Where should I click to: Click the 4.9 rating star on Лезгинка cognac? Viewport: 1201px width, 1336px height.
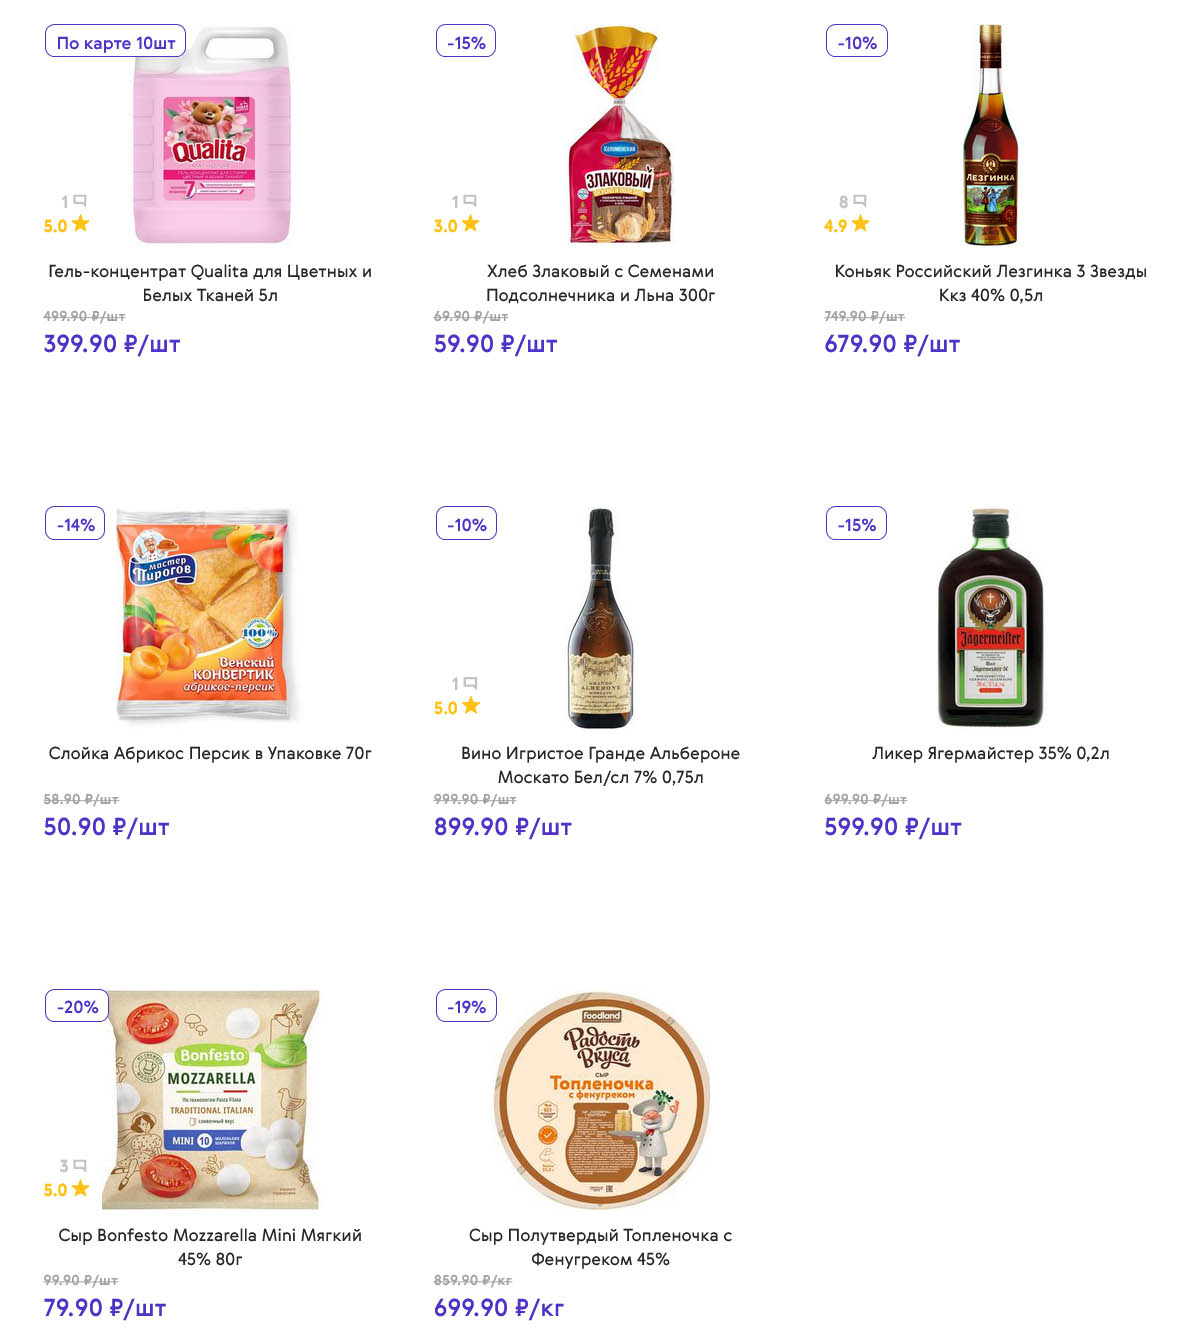click(860, 224)
